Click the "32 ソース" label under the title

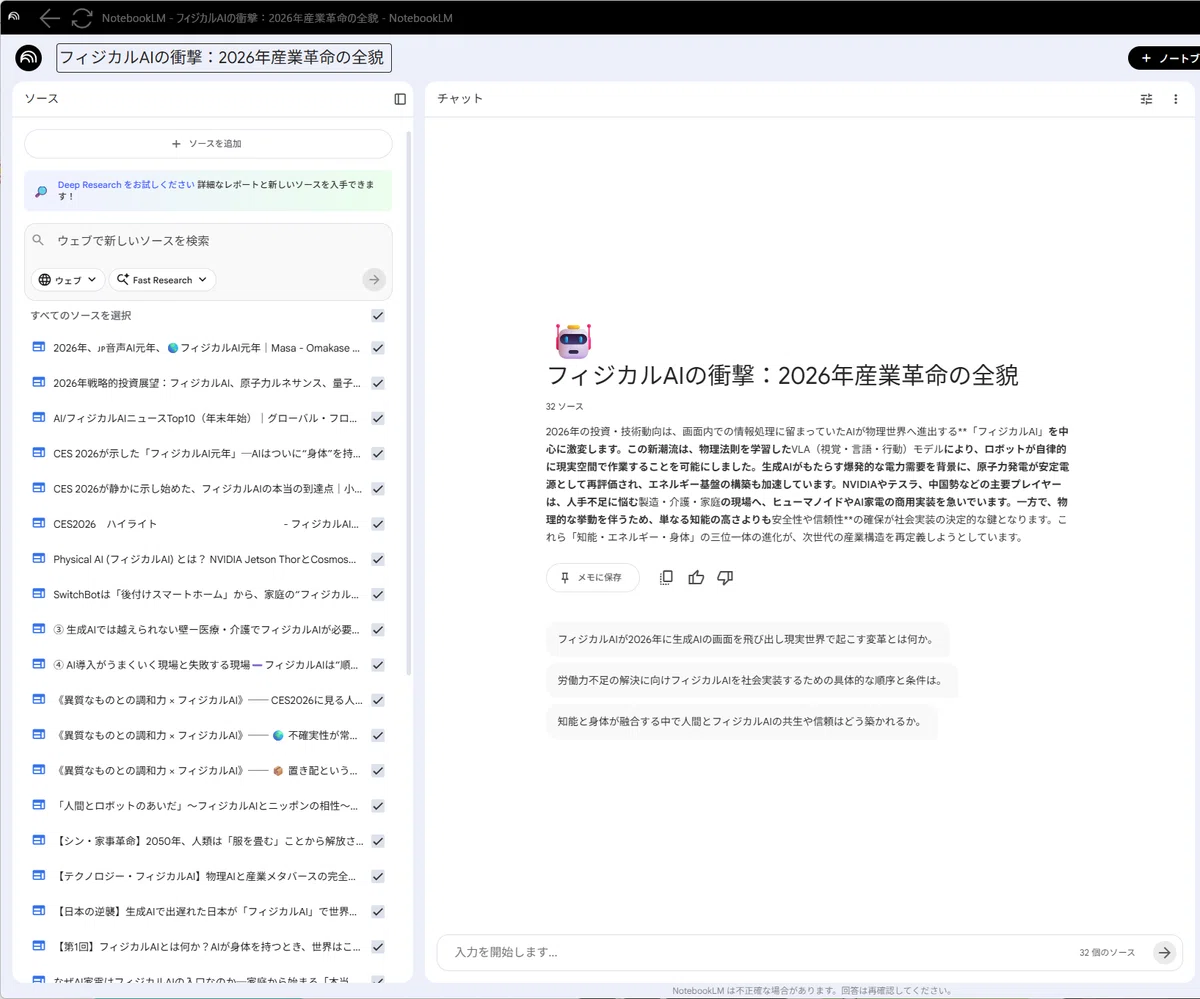(565, 407)
